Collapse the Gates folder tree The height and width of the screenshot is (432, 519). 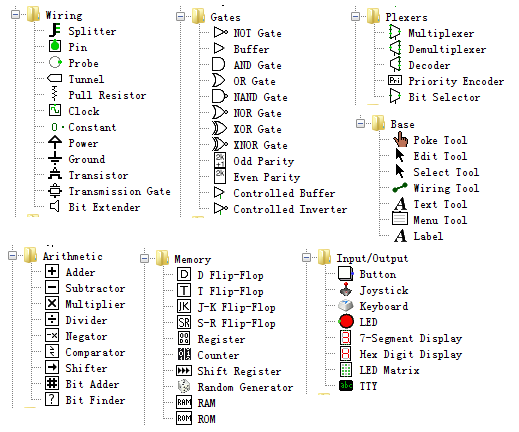coord(180,16)
